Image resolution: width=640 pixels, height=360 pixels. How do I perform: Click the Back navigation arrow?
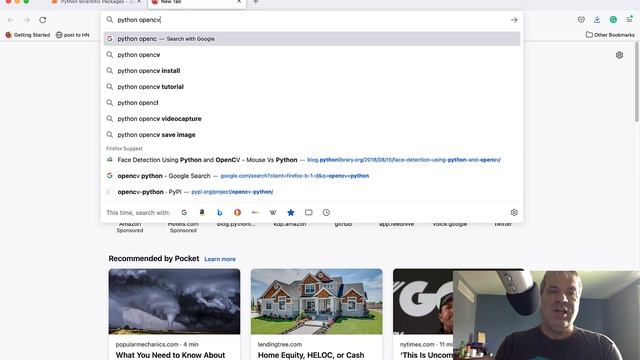point(11,20)
